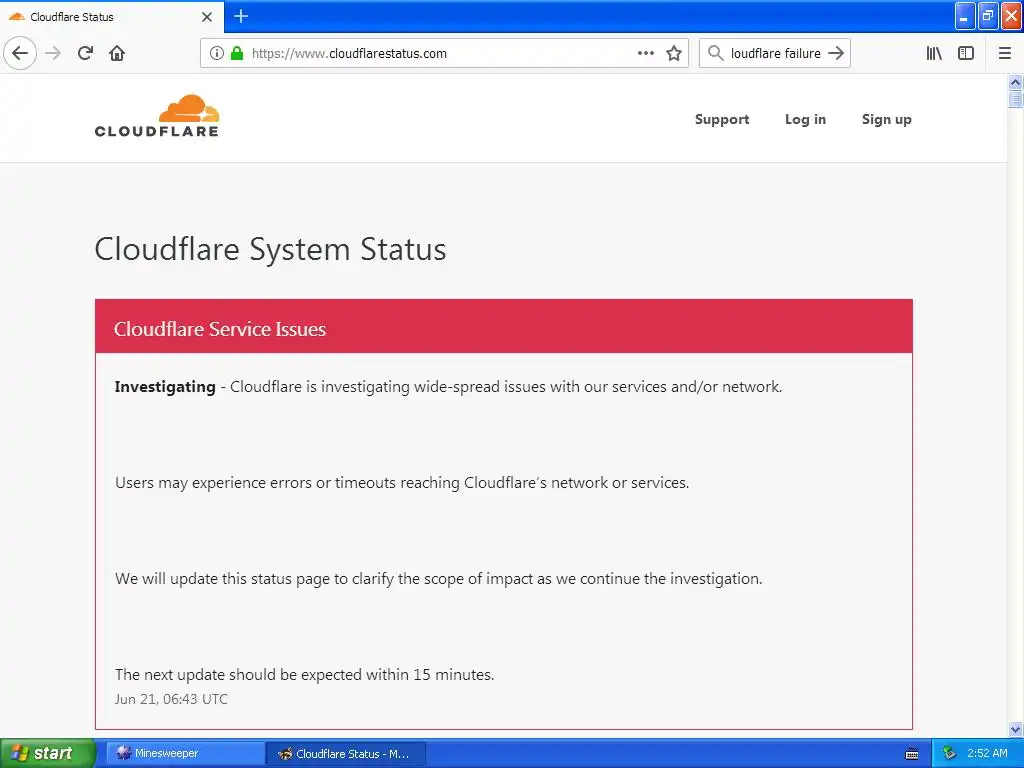Reload the Cloudflare Status page

click(x=86, y=53)
